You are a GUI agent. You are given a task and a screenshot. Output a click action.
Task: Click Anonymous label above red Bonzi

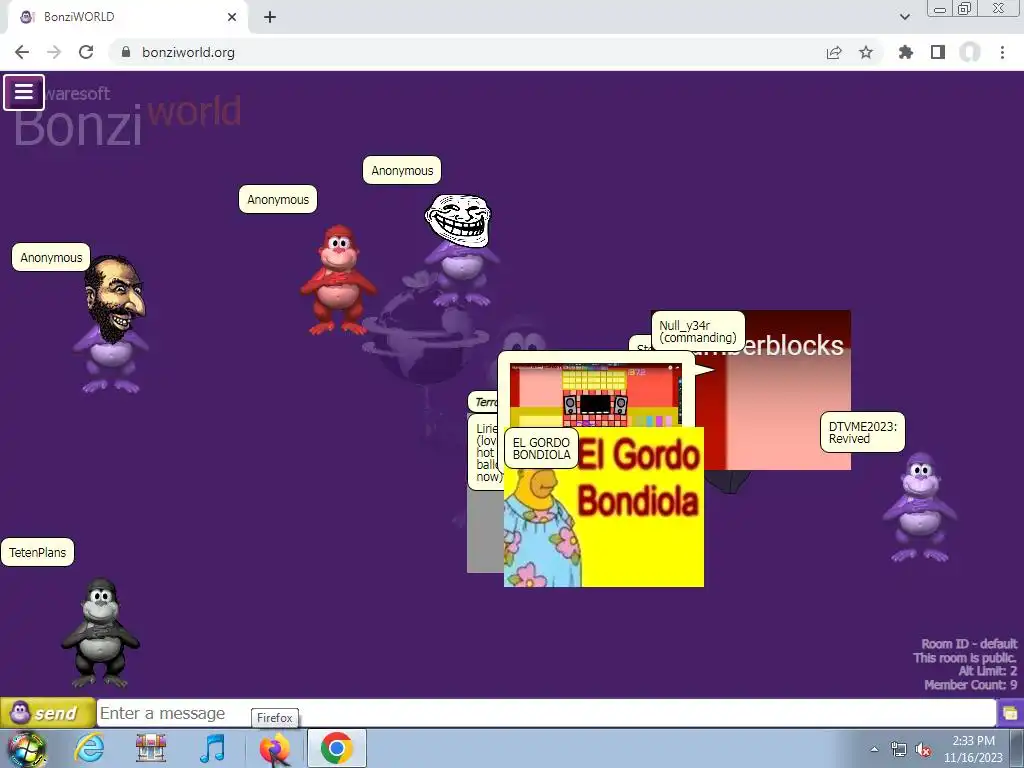click(278, 200)
